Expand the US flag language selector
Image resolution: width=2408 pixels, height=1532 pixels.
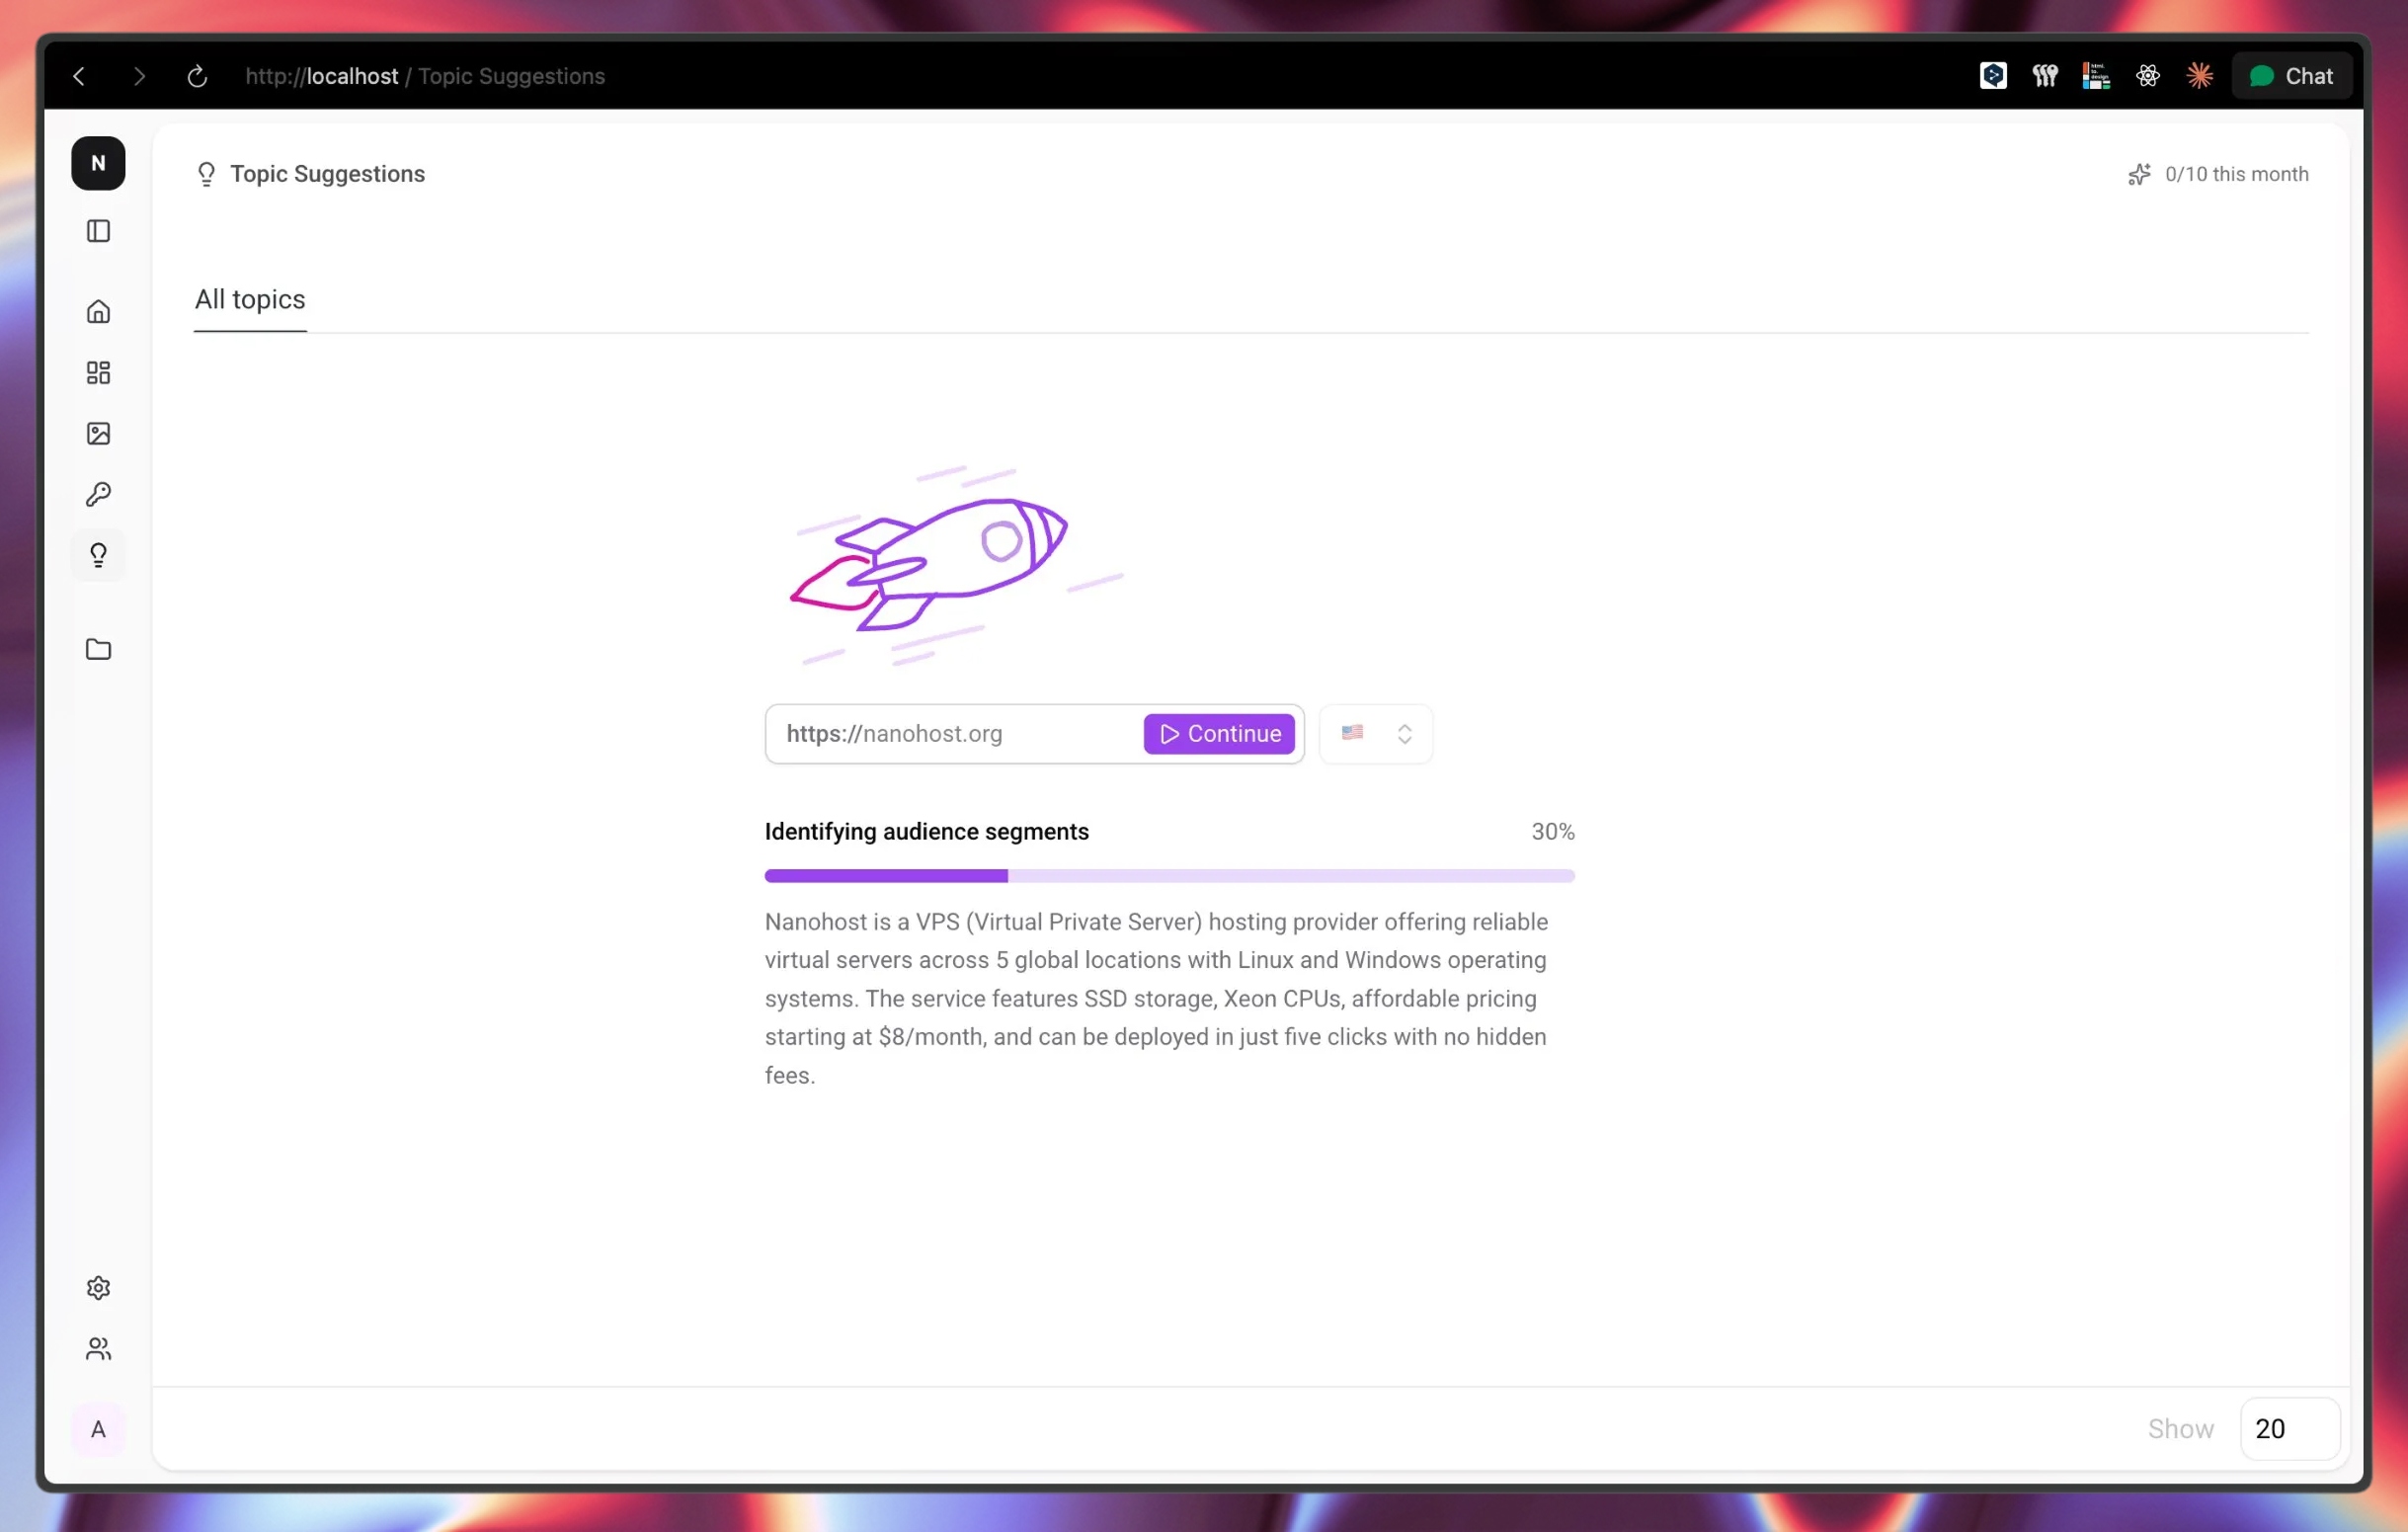(1376, 734)
